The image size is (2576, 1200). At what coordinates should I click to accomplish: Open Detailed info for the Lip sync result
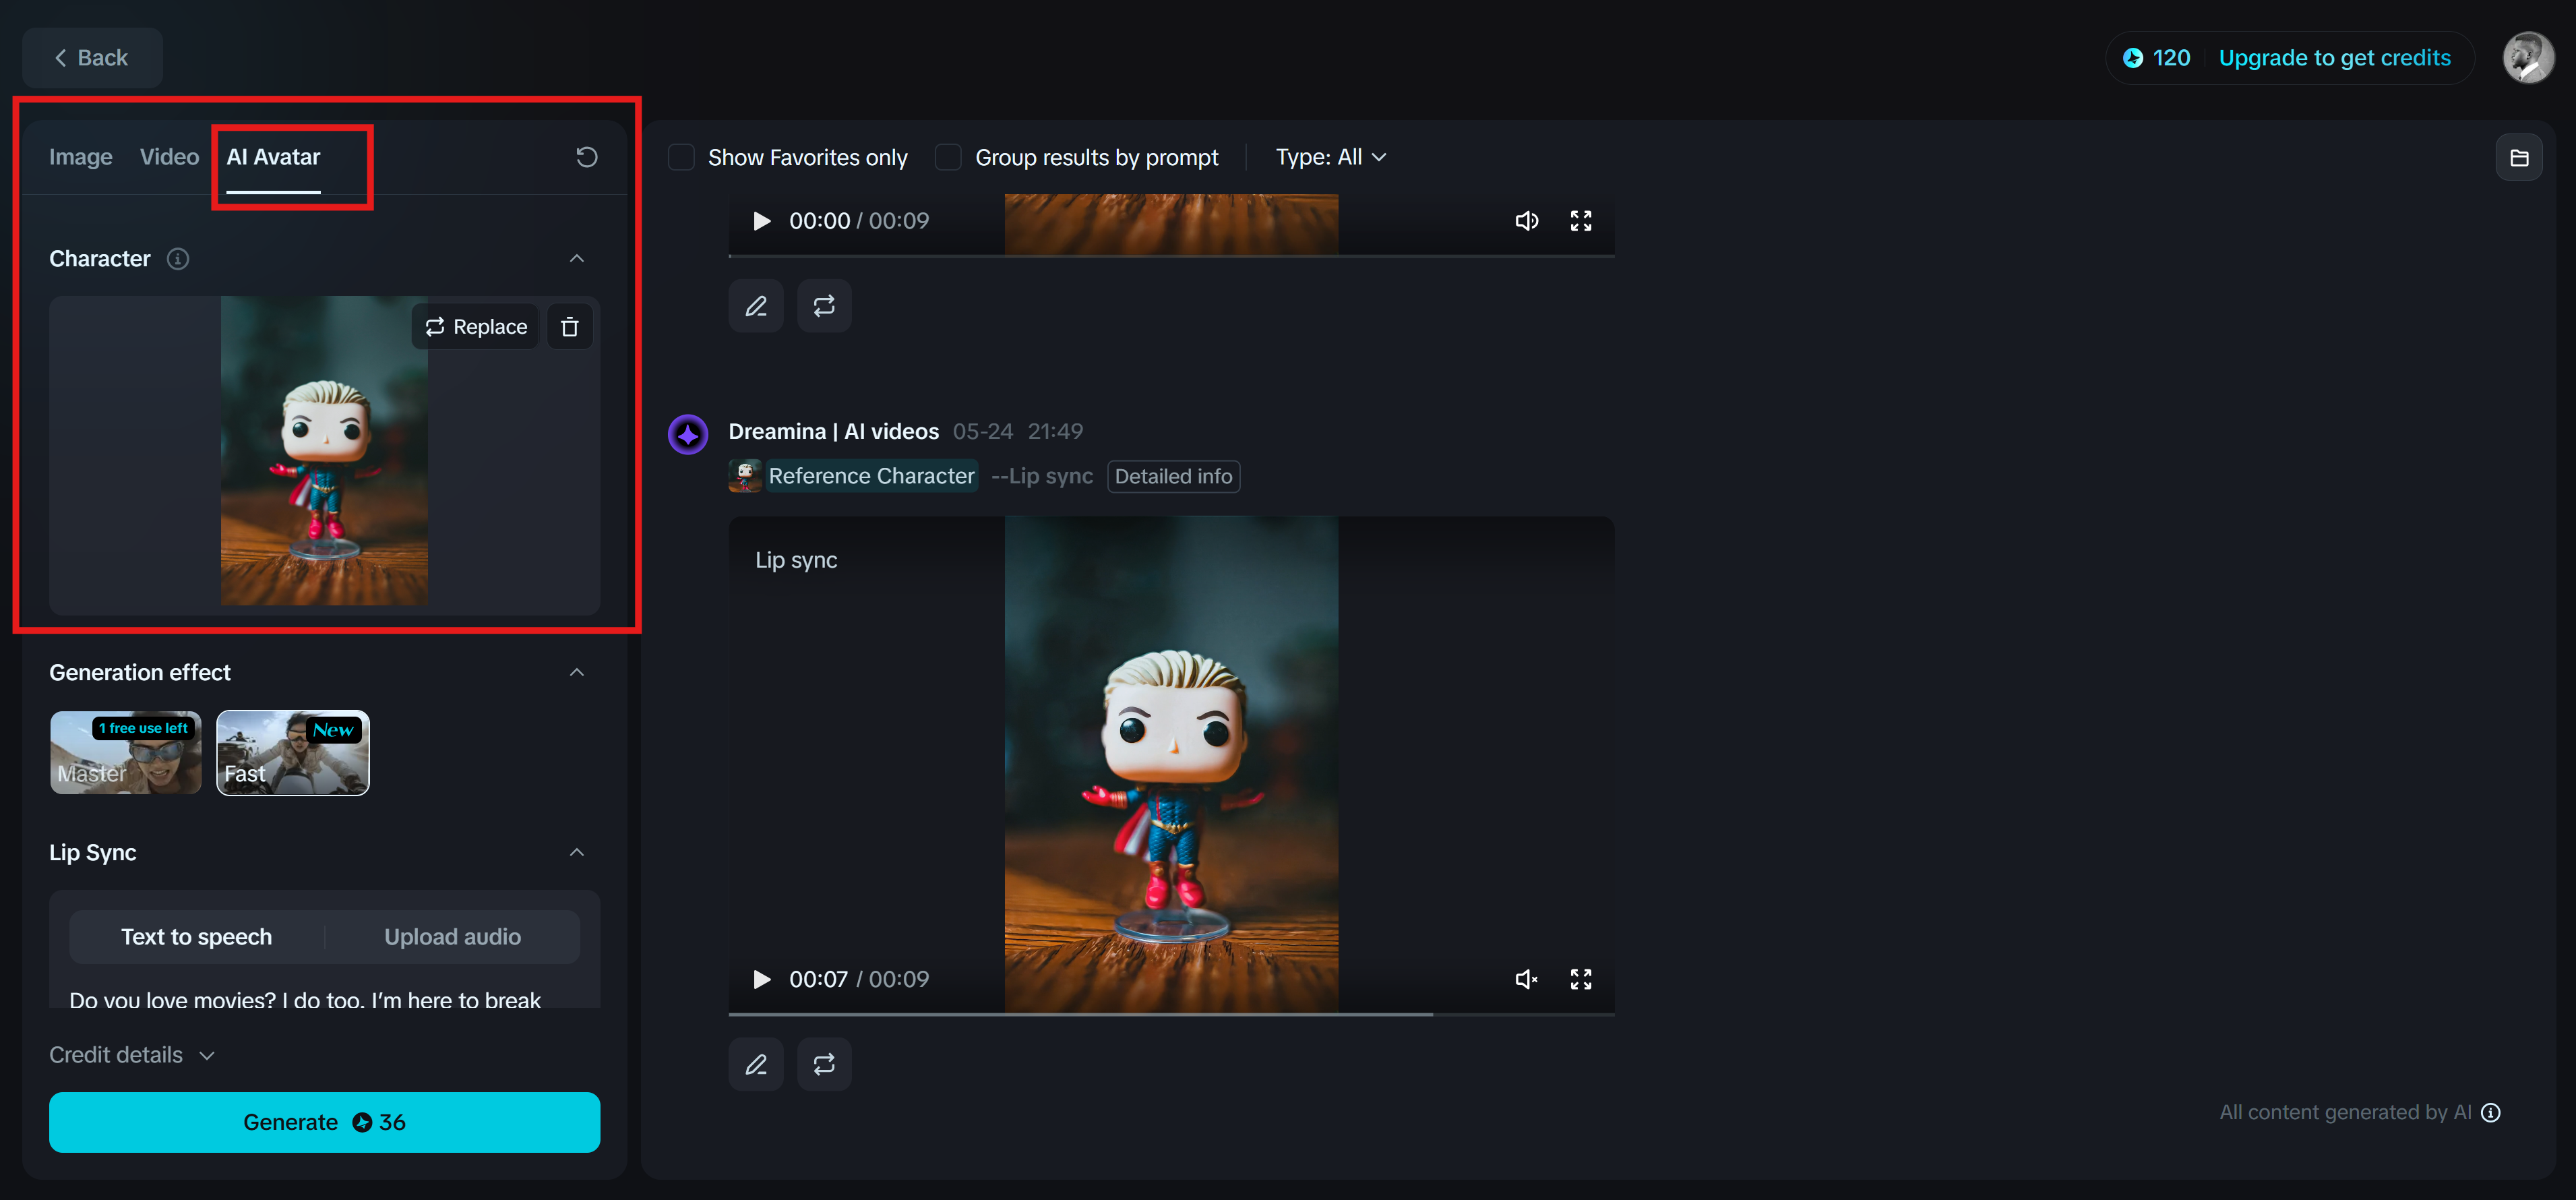tap(1173, 476)
